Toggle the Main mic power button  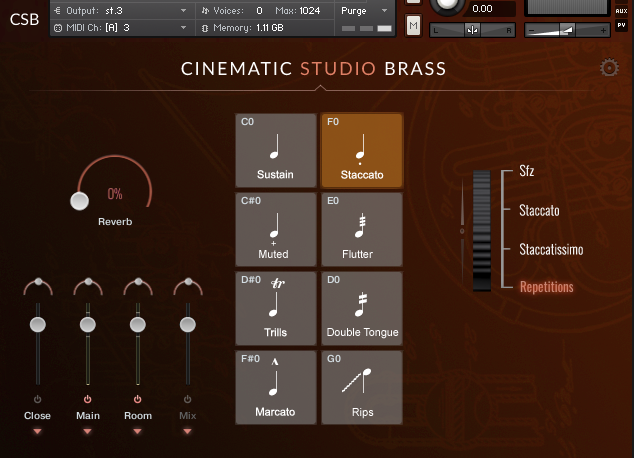tap(87, 399)
